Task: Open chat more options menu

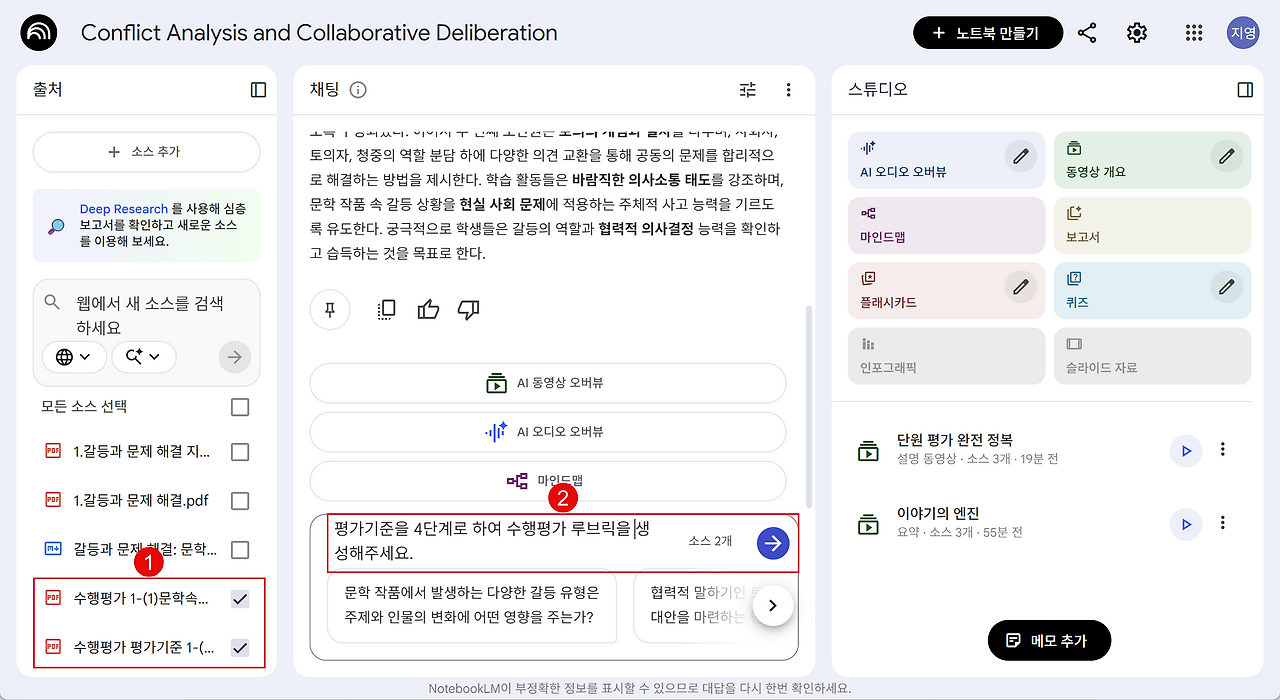Action: [788, 90]
